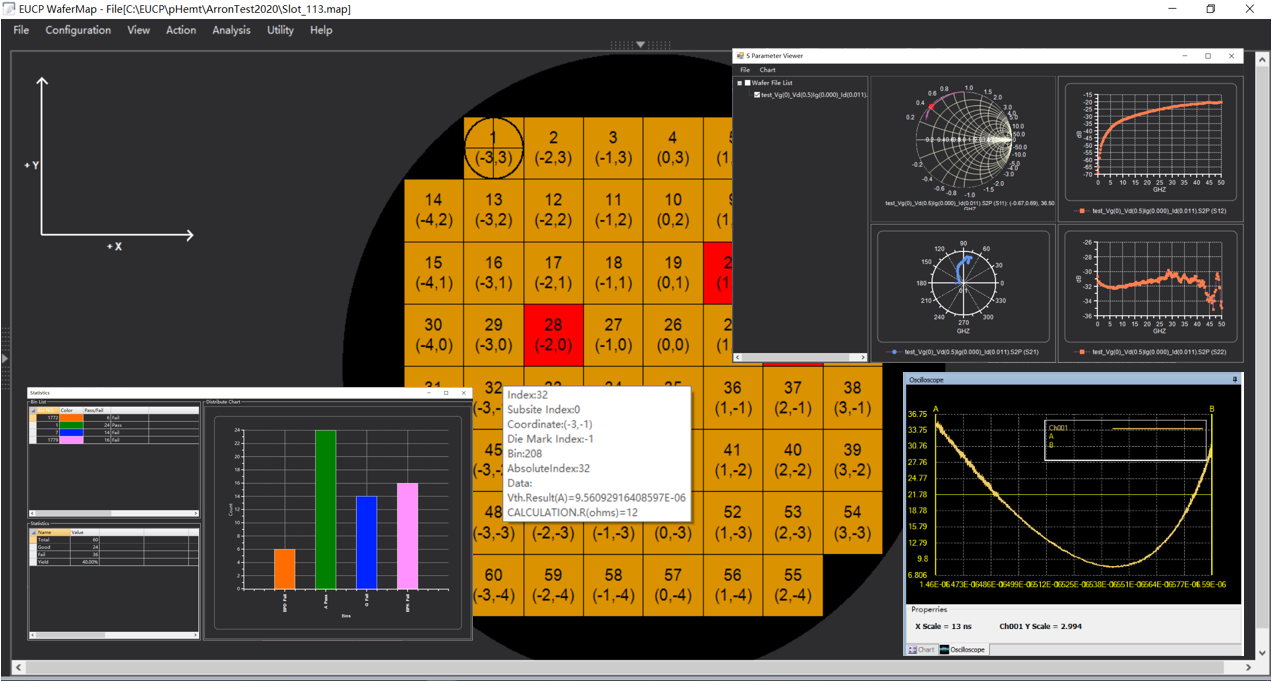1273x682 pixels.
Task: Click the main window horizontal scrollbar right arrow
Action: point(1247,667)
